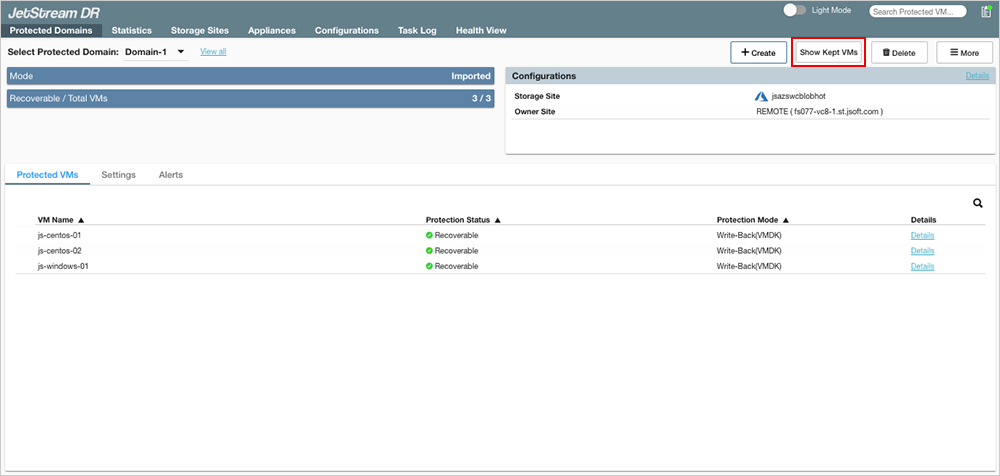Sort by VM Name arrow icon

point(81,219)
